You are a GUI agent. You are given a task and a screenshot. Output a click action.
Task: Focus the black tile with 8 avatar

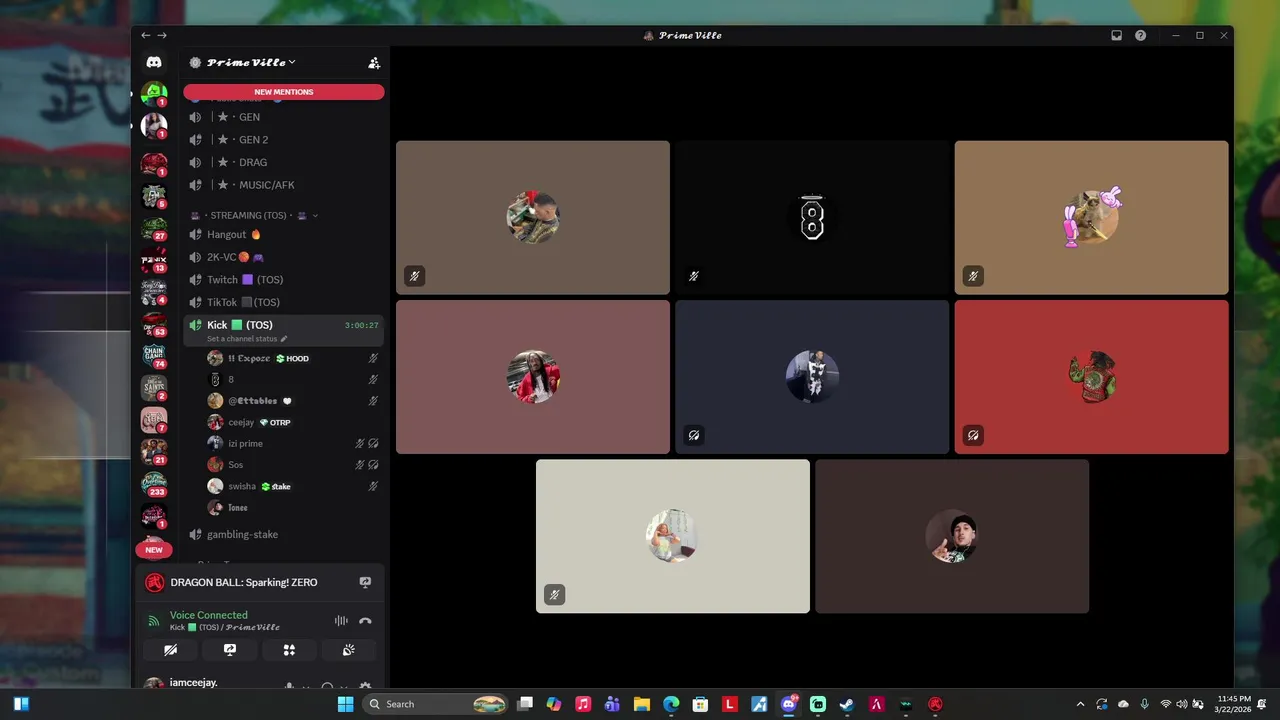click(x=812, y=217)
